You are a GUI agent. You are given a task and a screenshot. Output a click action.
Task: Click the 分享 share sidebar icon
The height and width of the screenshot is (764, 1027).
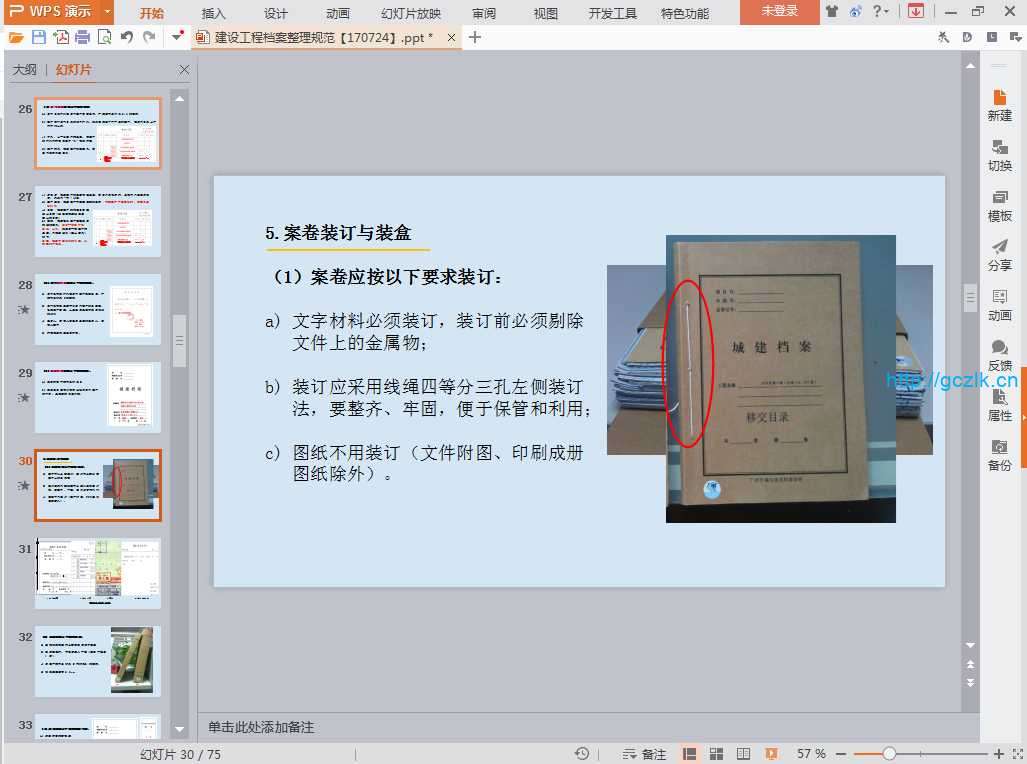999,255
